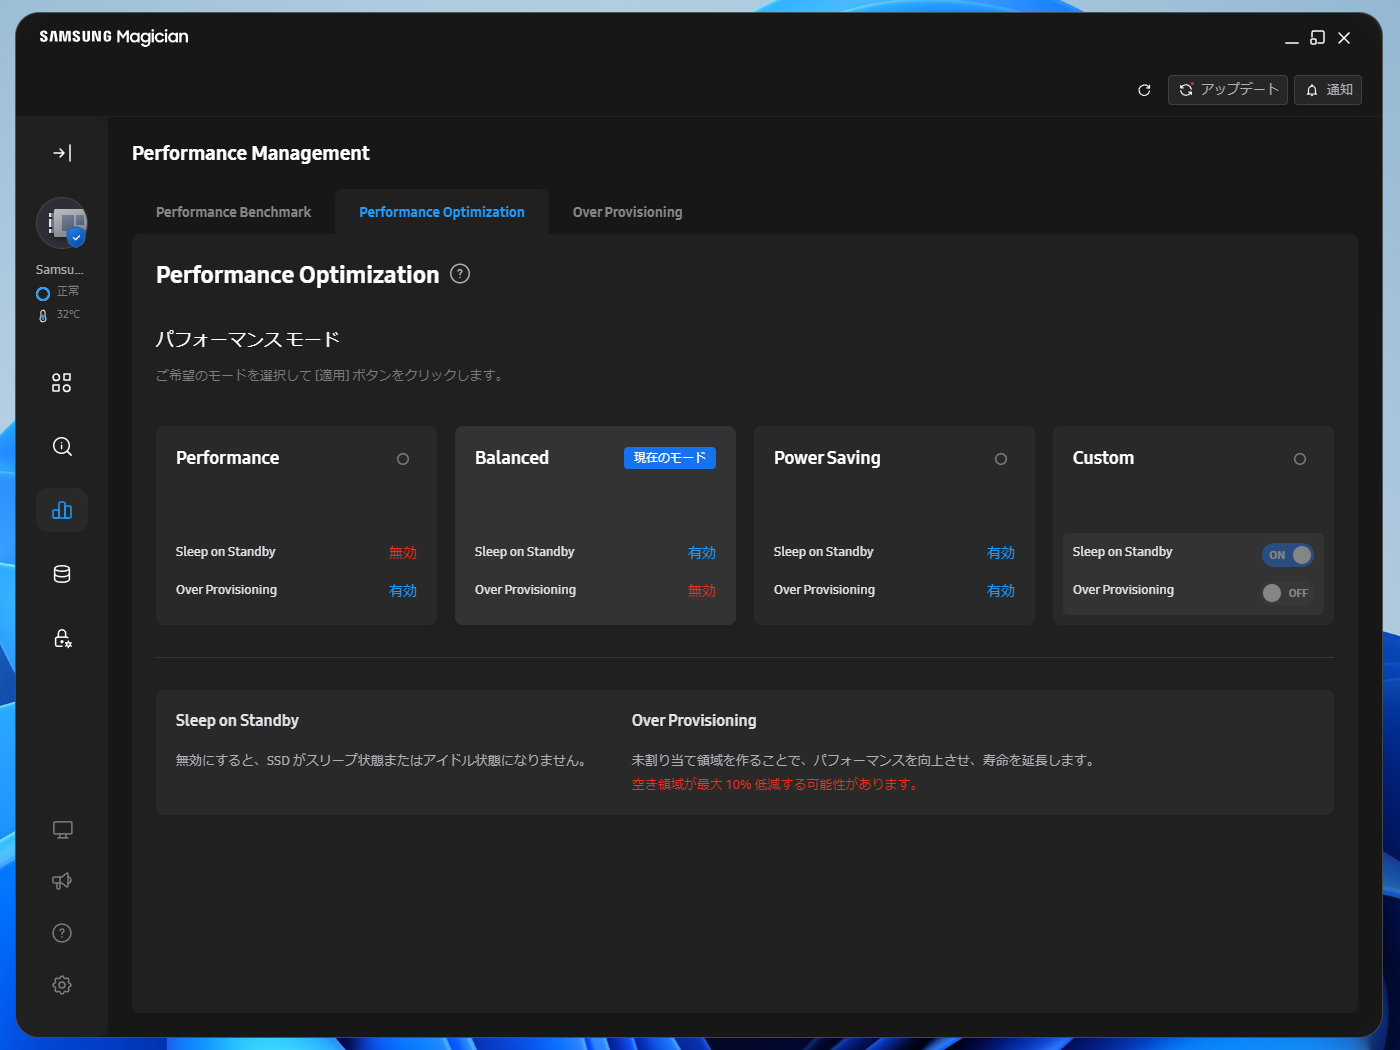
Task: Select the Performance mode radio button
Action: (403, 459)
